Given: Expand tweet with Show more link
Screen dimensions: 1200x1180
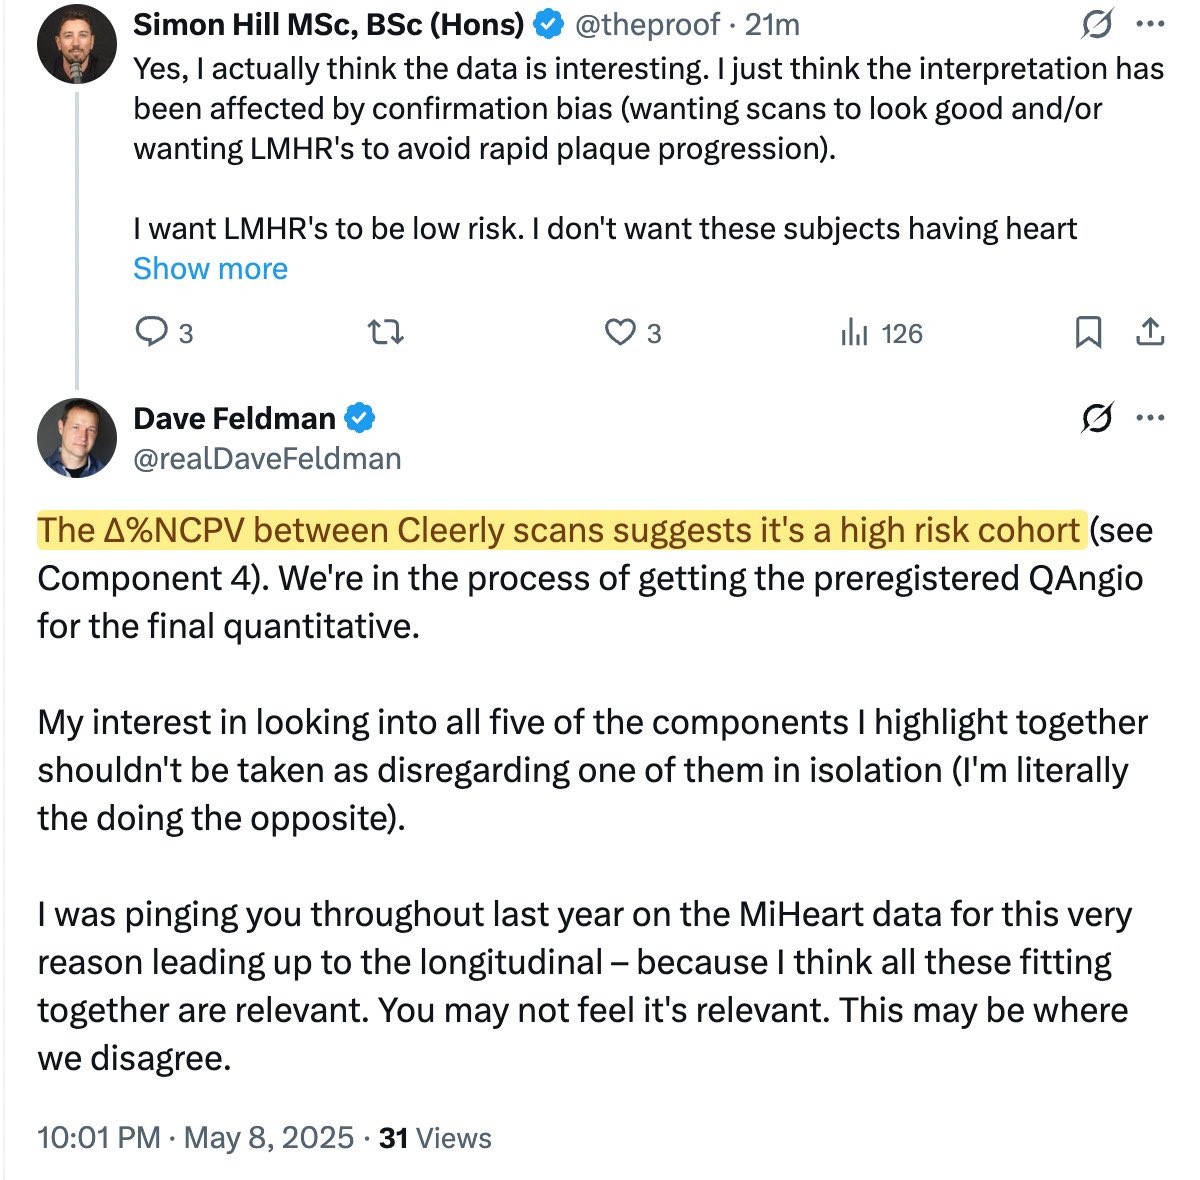Looking at the screenshot, I should pyautogui.click(x=210, y=268).
